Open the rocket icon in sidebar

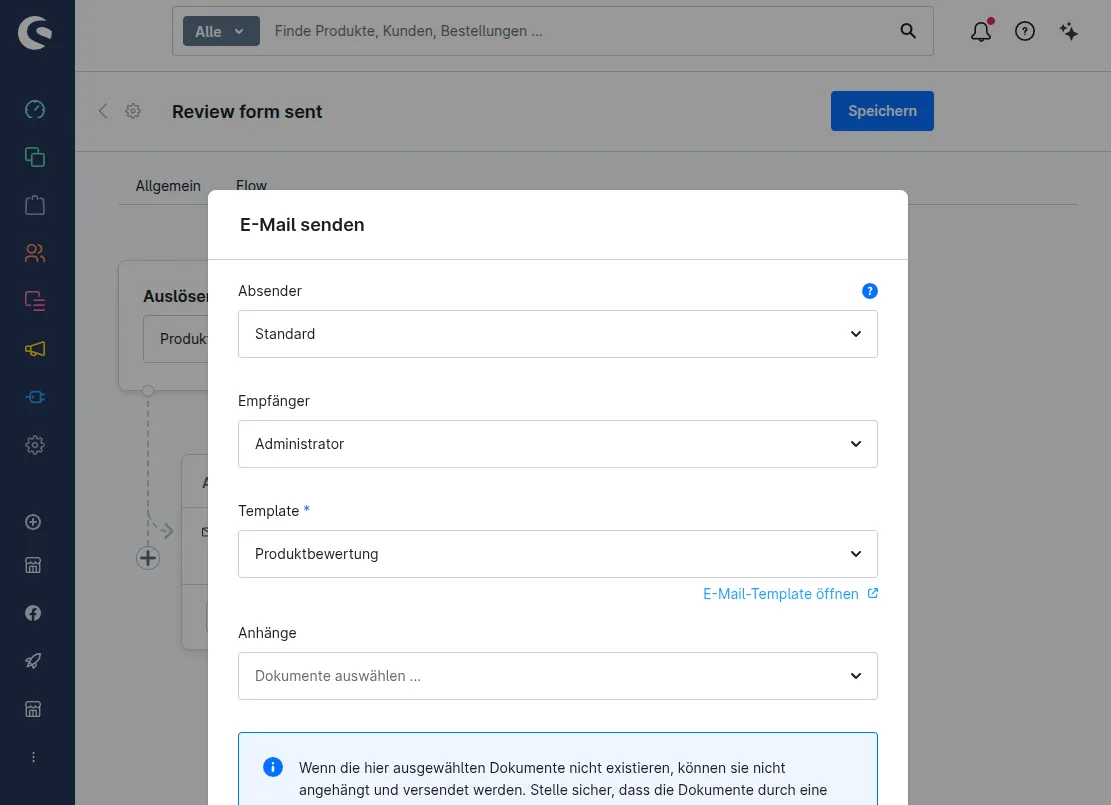[x=33, y=661]
